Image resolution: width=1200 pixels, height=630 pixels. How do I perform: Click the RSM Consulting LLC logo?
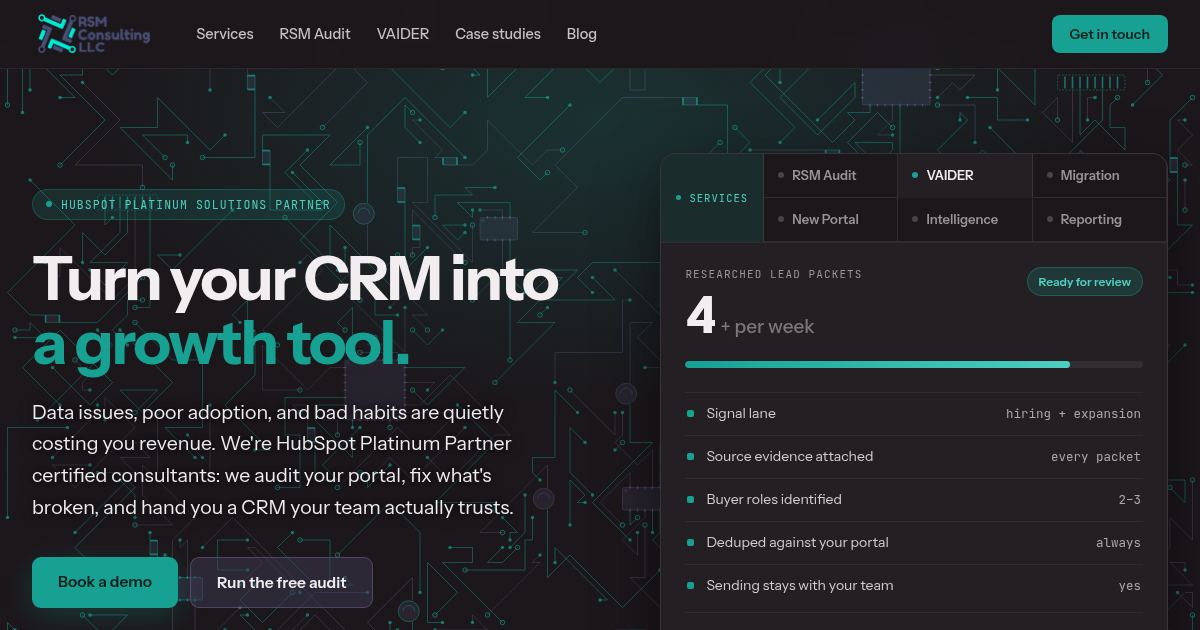click(x=93, y=34)
